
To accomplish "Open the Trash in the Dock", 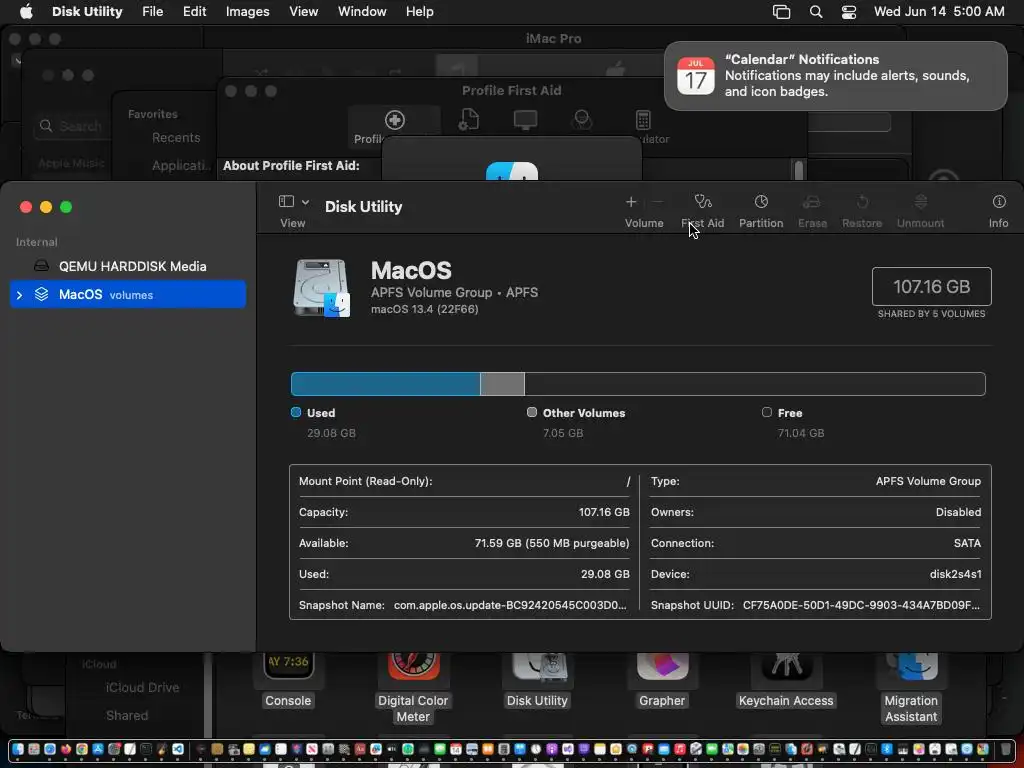I will 1005,749.
